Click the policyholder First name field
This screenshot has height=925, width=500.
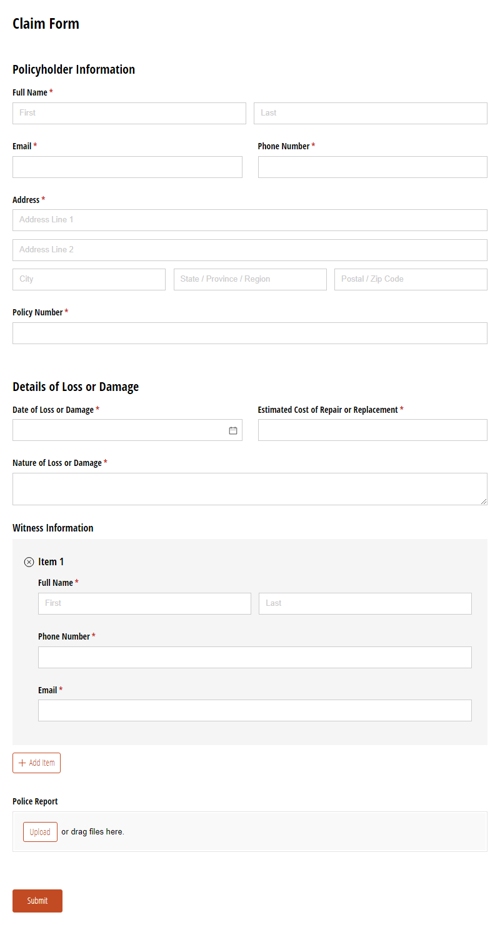tap(129, 113)
